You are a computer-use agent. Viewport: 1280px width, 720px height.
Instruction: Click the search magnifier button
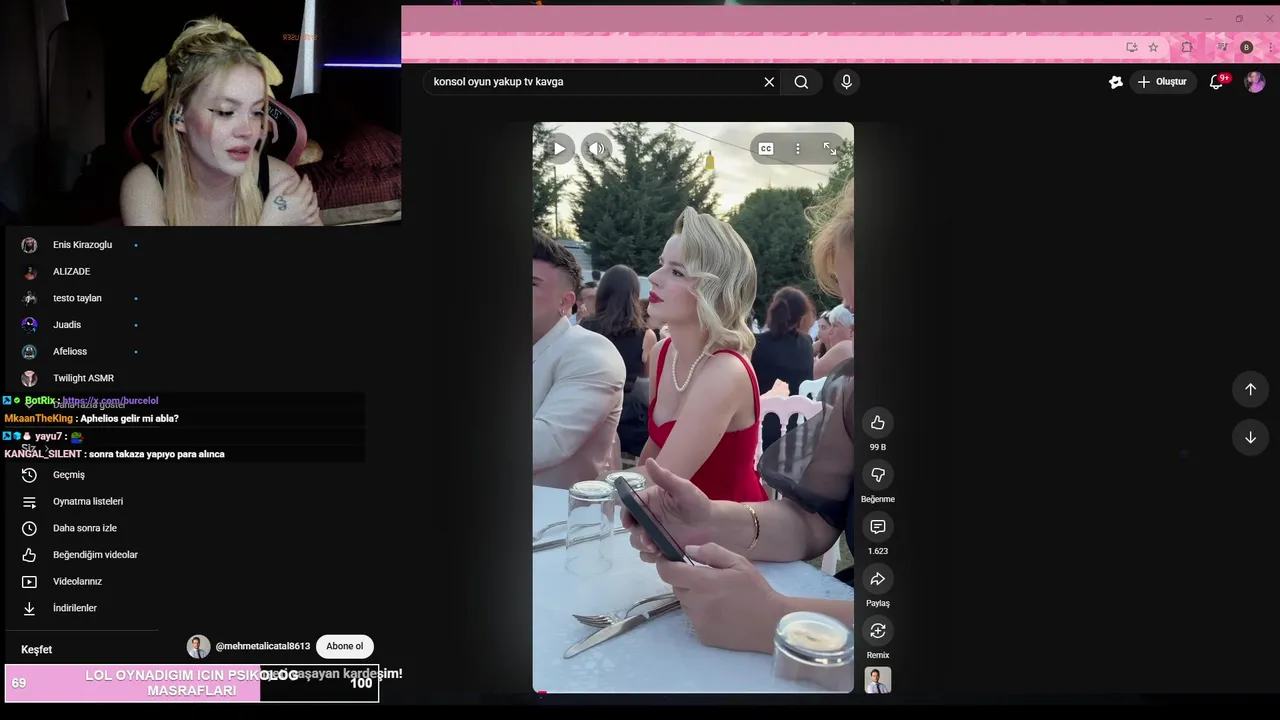[x=801, y=82]
